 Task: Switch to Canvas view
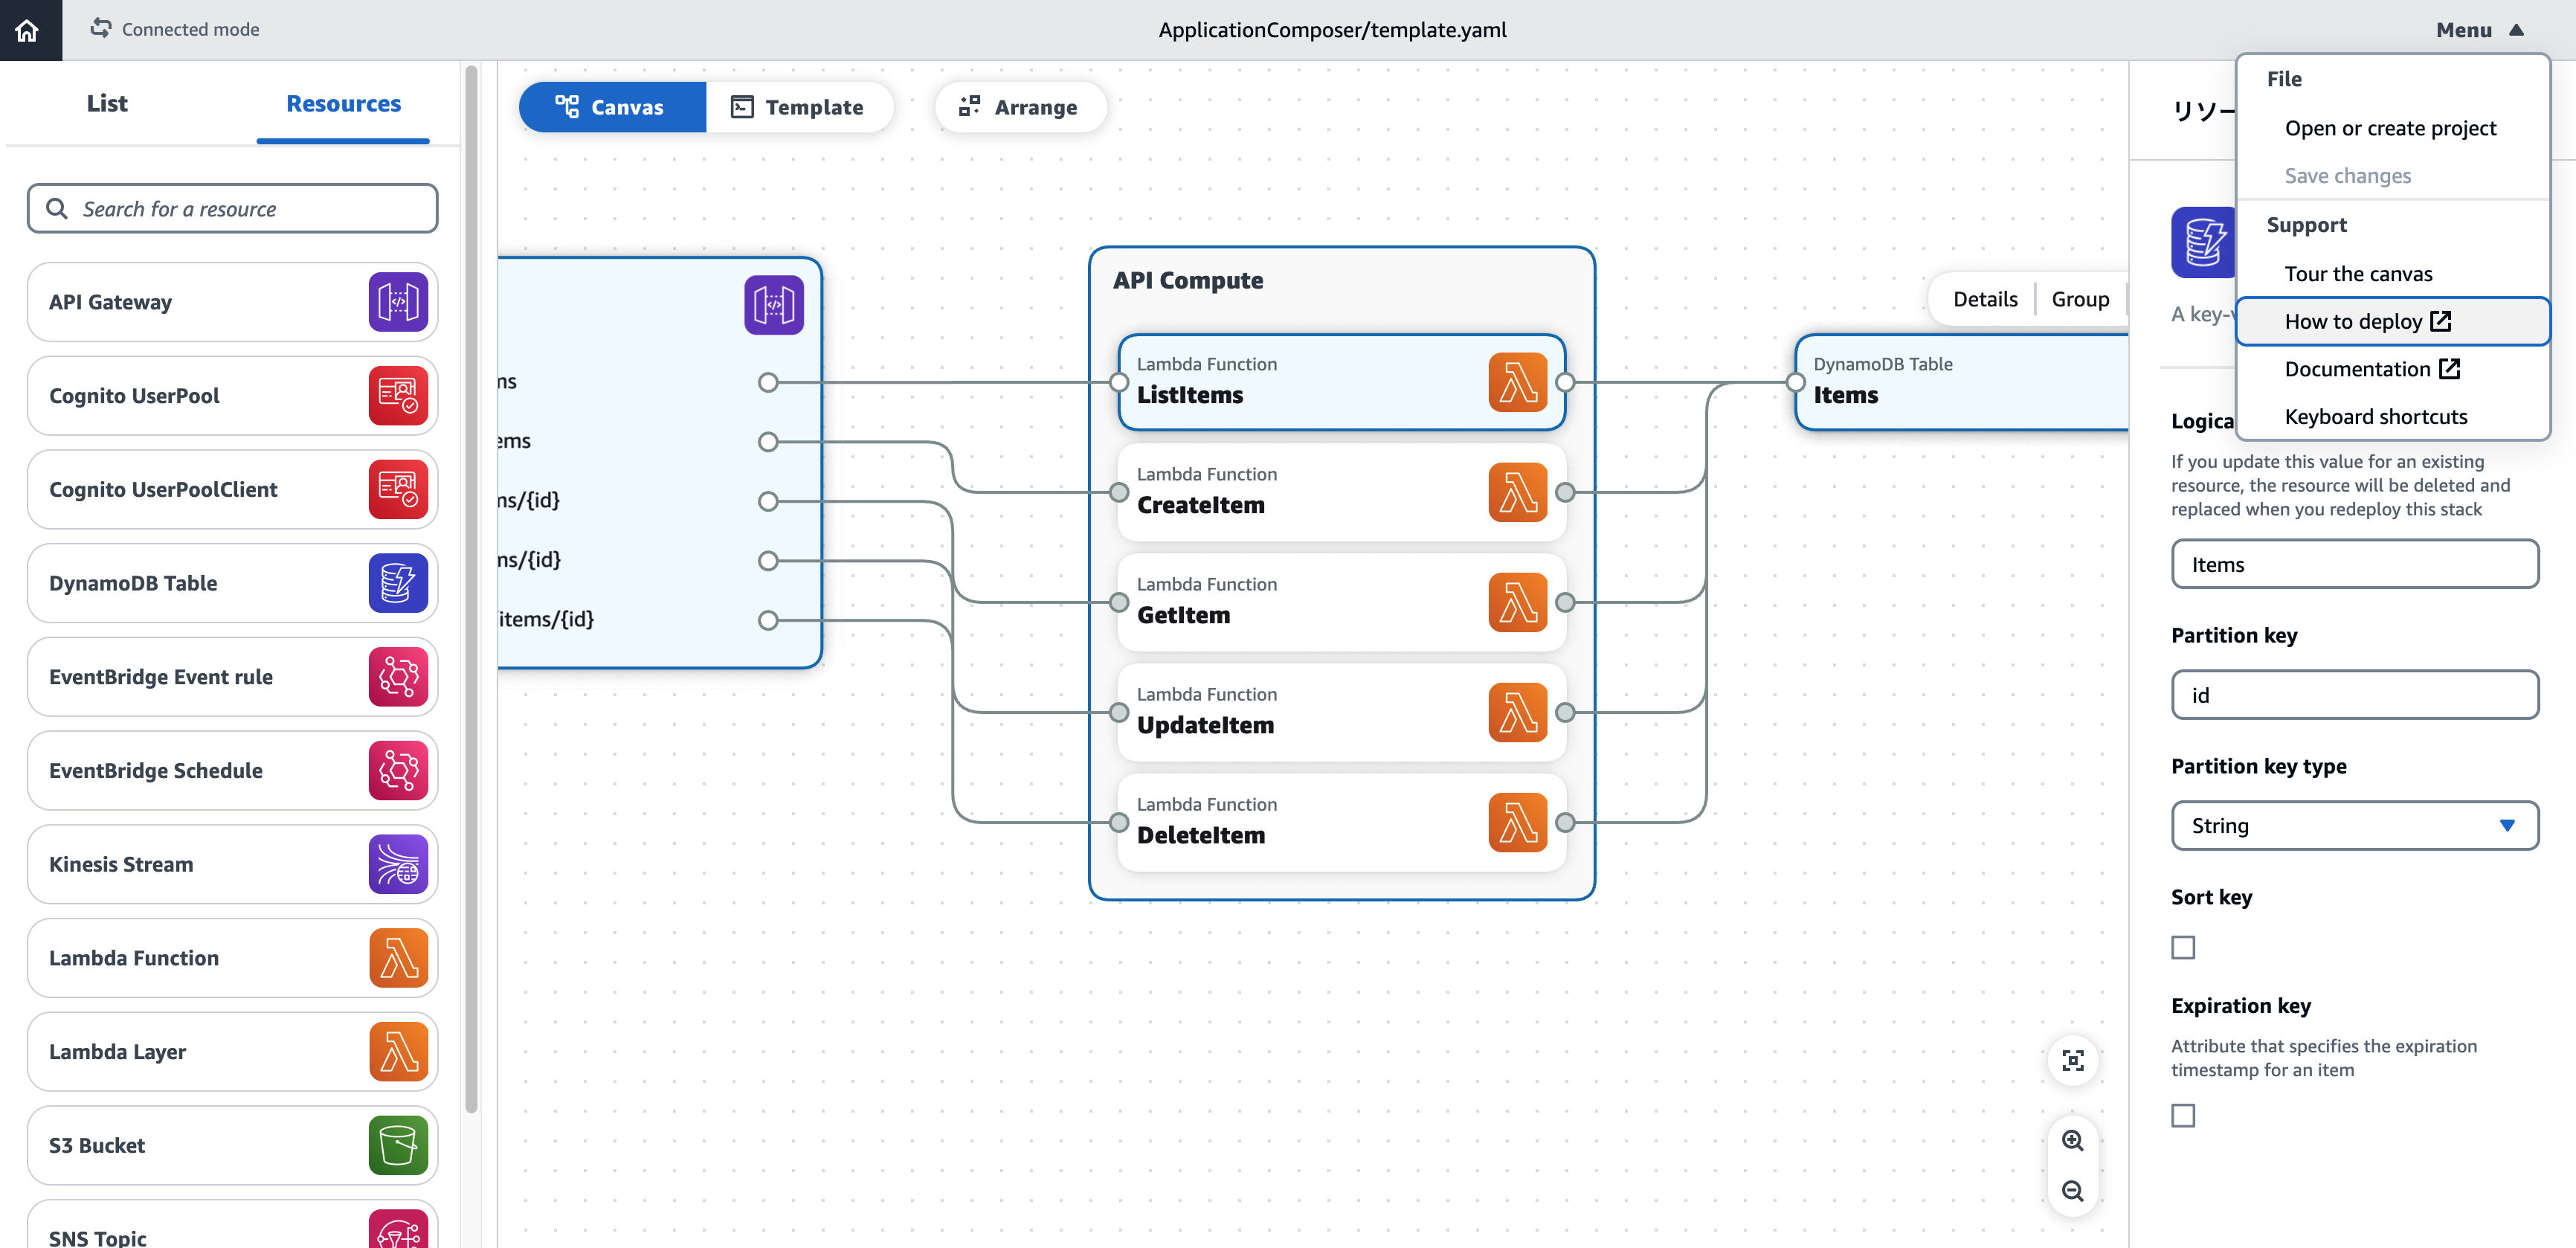(612, 107)
